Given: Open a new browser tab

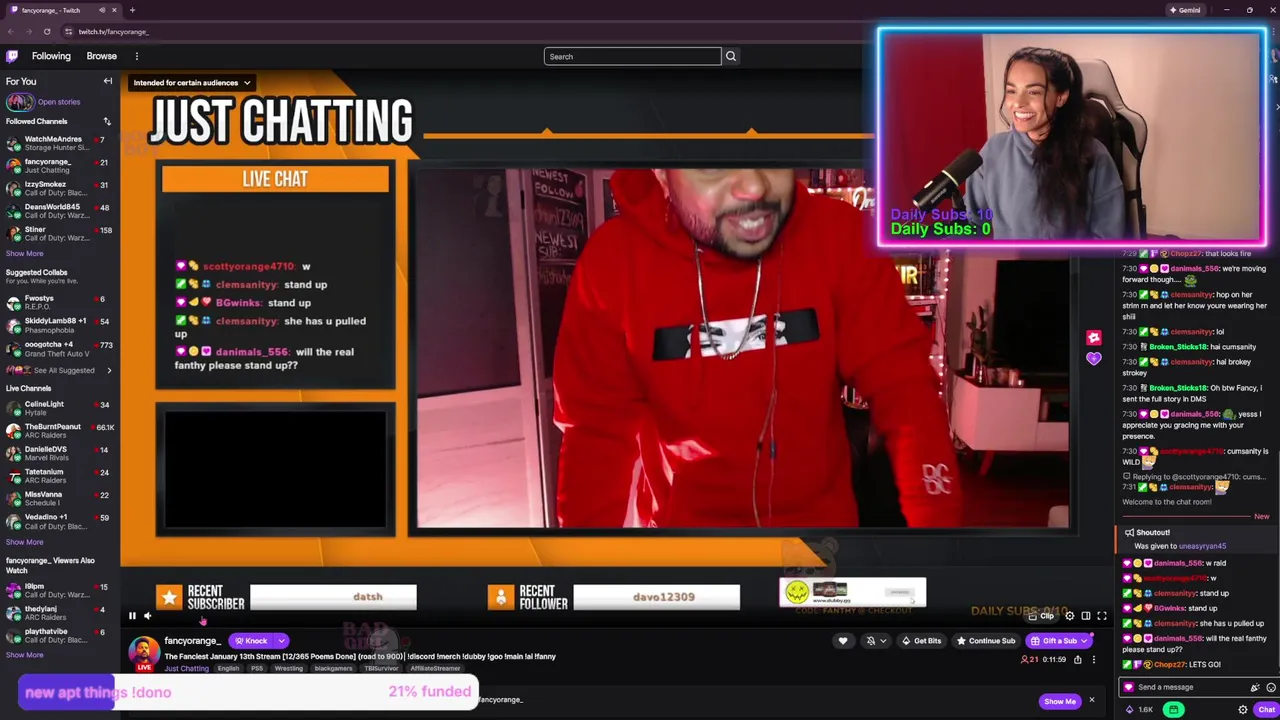Looking at the screenshot, I should [132, 10].
